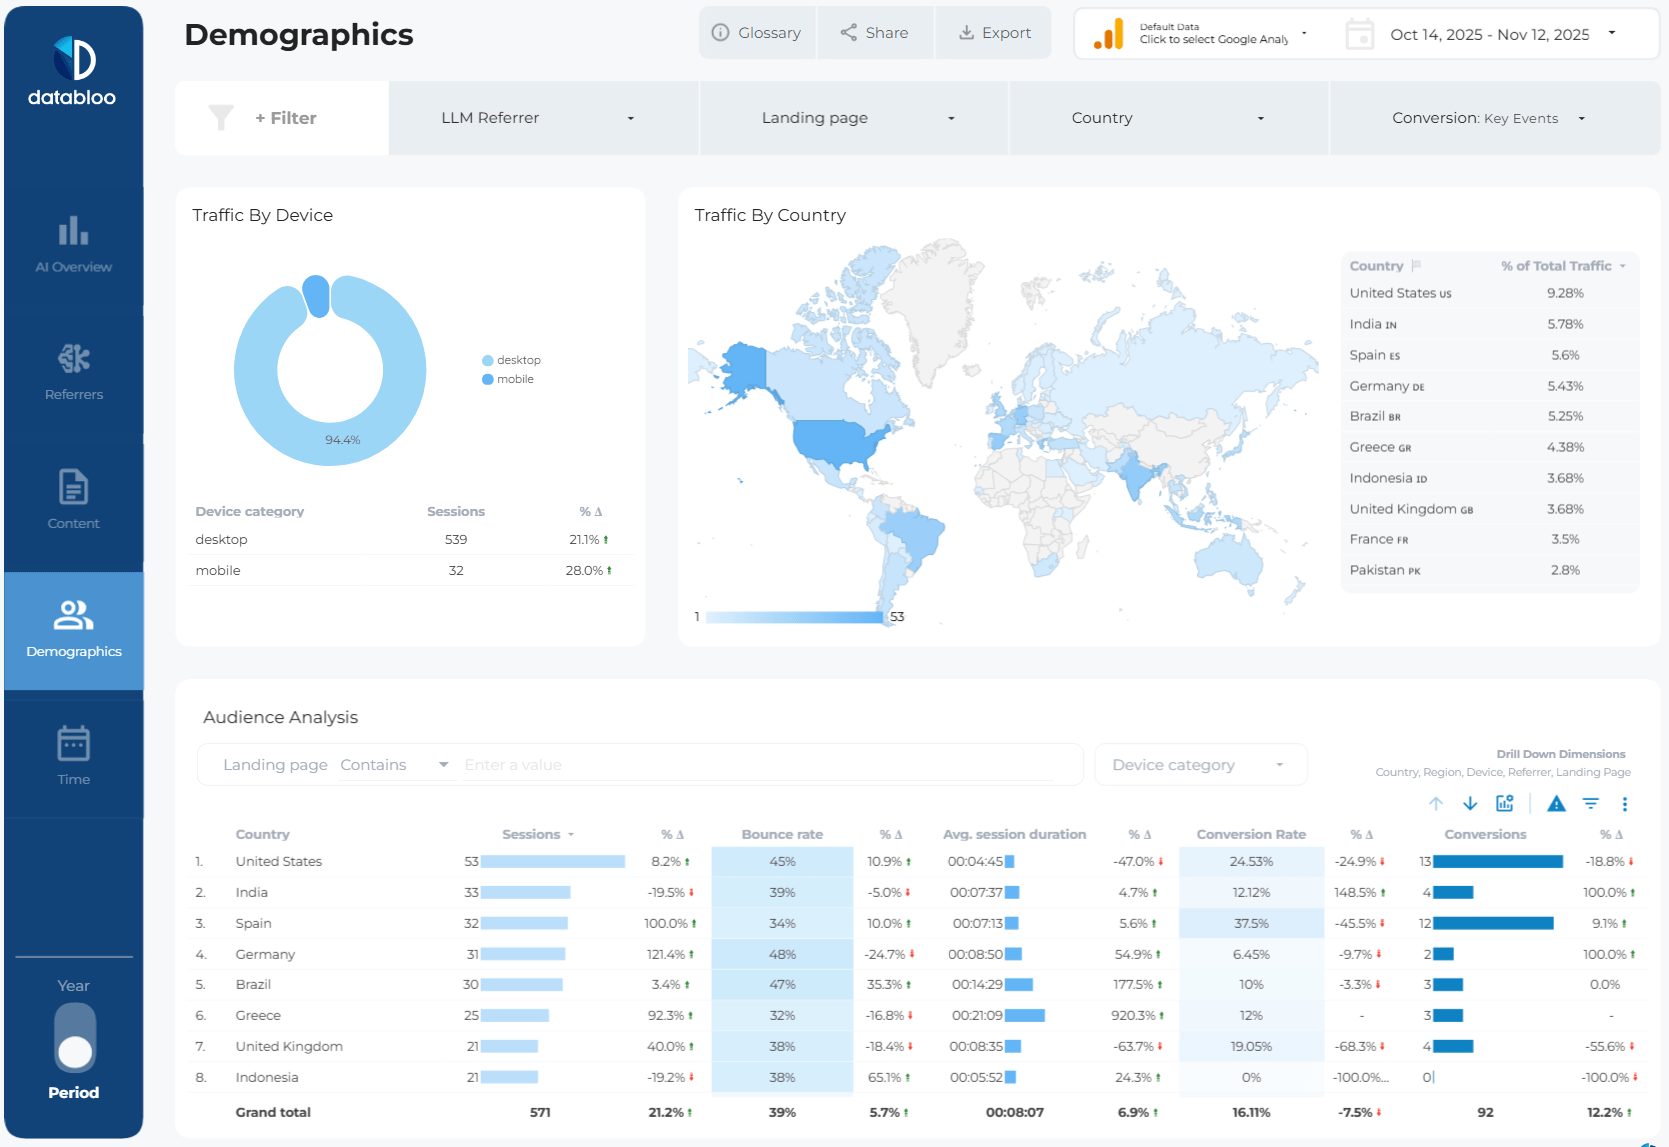The width and height of the screenshot is (1669, 1147).
Task: Click the Export button
Action: (x=994, y=33)
